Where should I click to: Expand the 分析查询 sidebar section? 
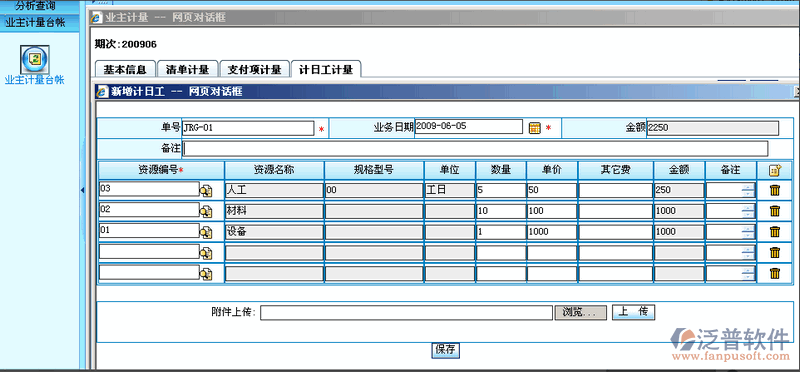35,6
